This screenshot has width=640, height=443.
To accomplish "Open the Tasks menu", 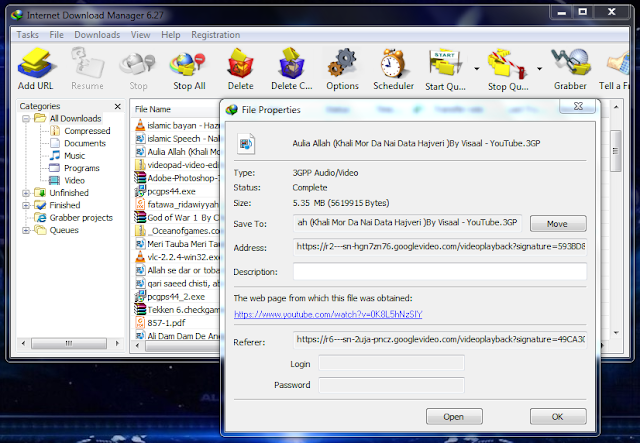I will pyautogui.click(x=27, y=35).
